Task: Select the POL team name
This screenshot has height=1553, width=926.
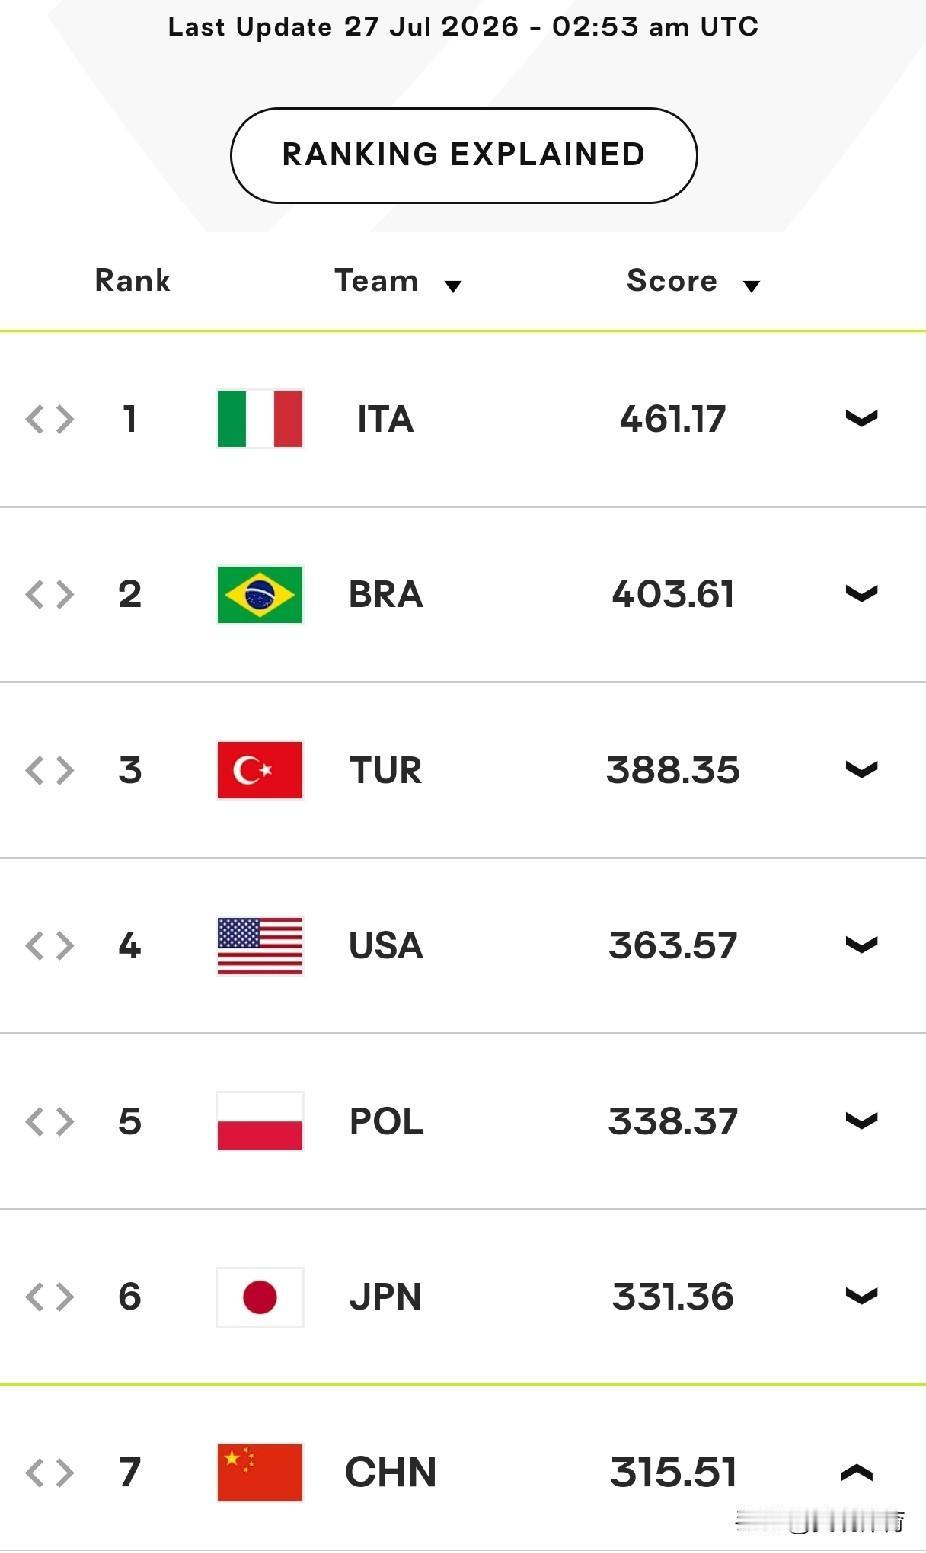Action: [x=386, y=1121]
